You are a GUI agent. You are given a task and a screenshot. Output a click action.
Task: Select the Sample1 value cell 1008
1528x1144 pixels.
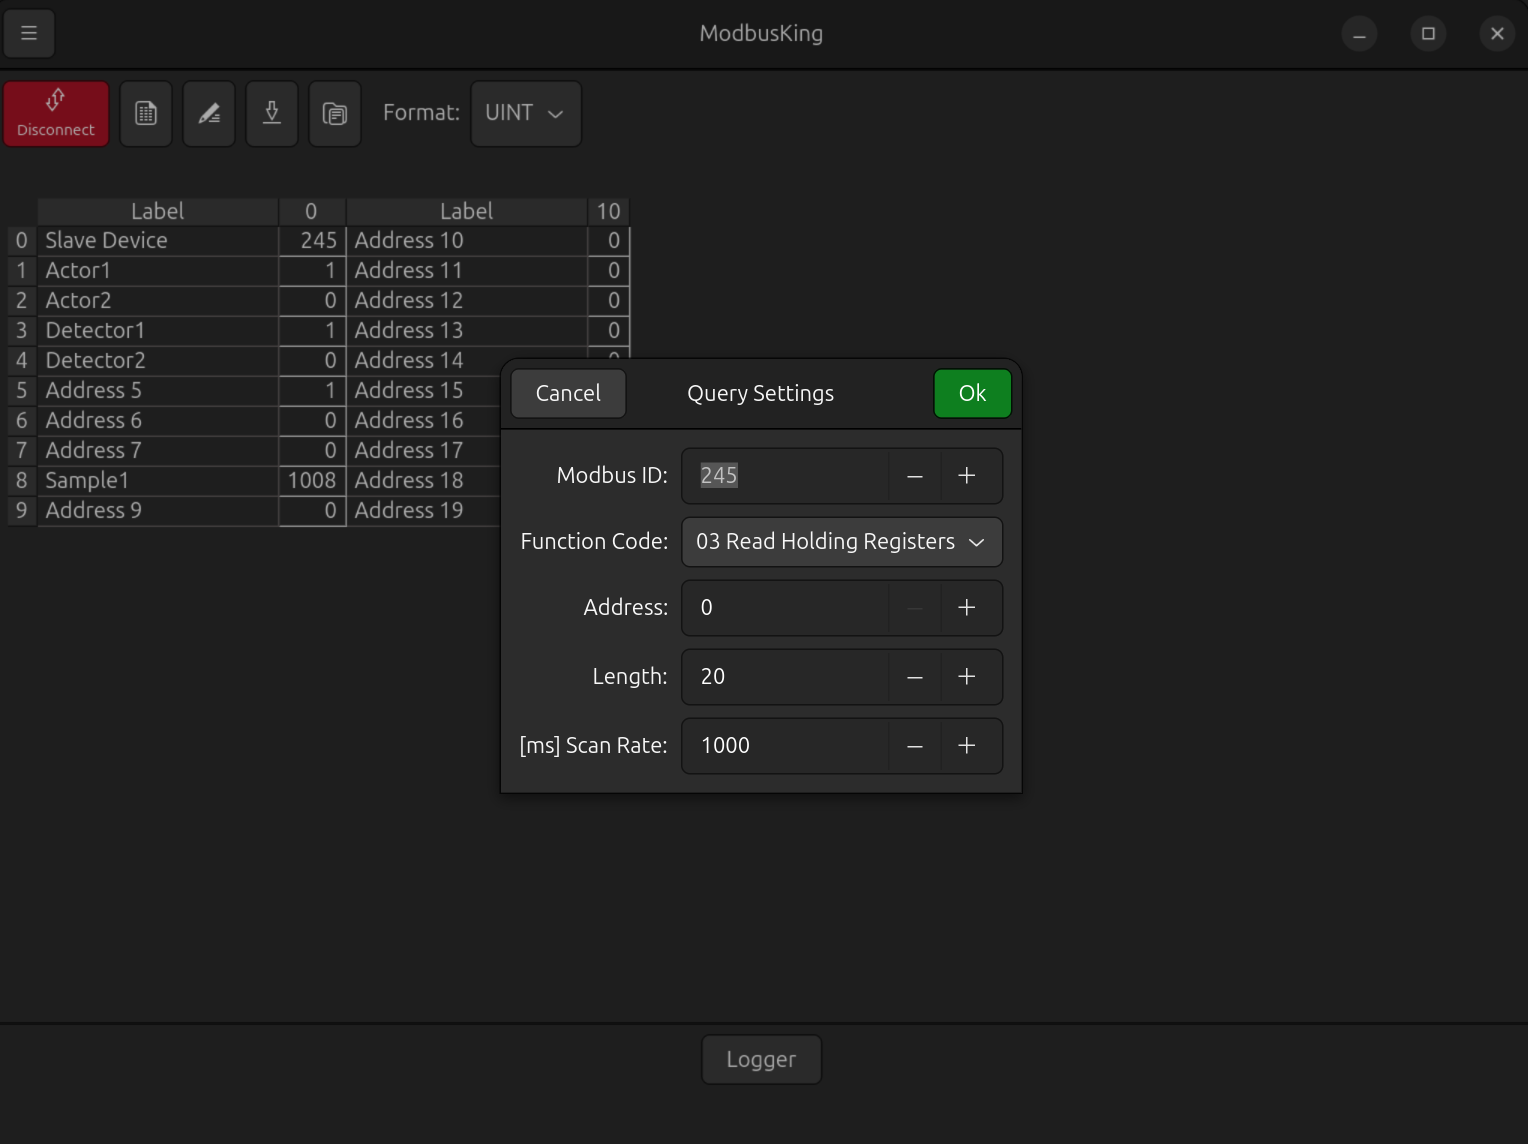(312, 481)
